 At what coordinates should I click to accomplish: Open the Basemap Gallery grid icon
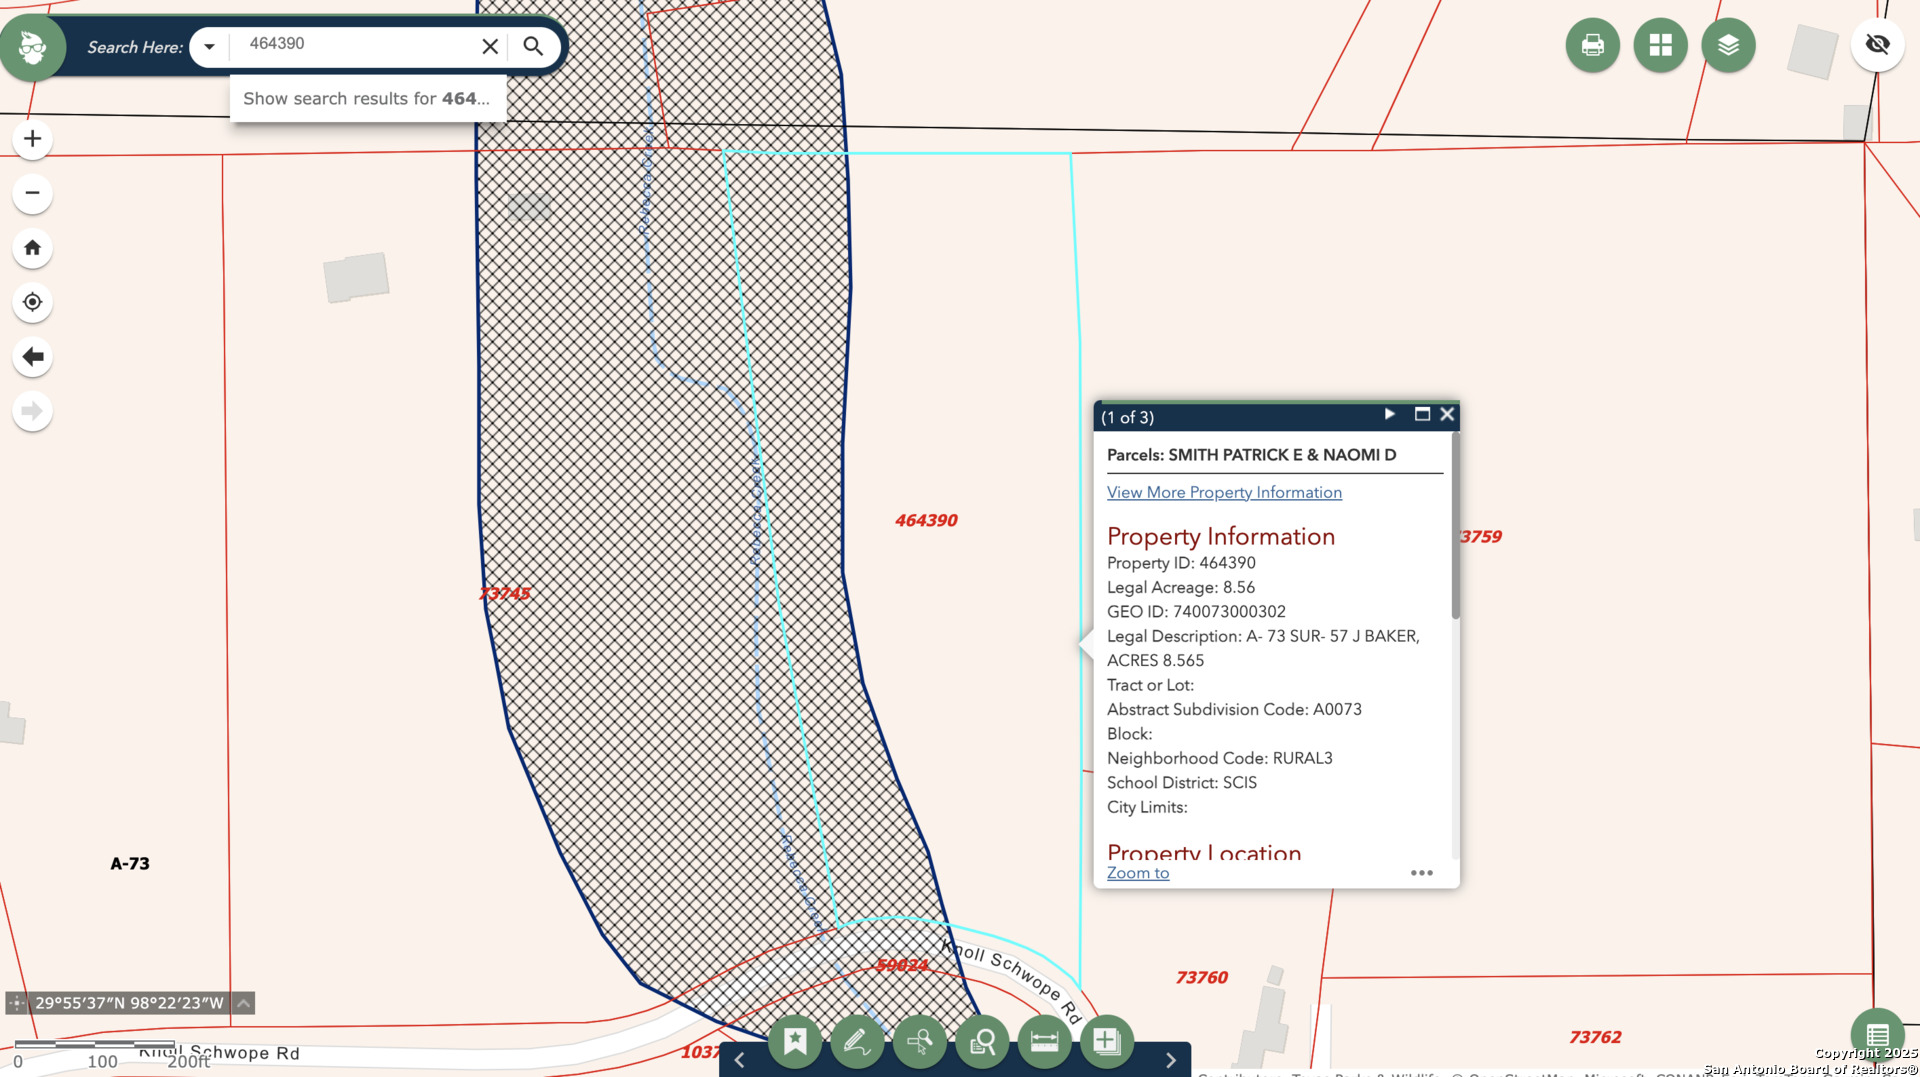1660,46
